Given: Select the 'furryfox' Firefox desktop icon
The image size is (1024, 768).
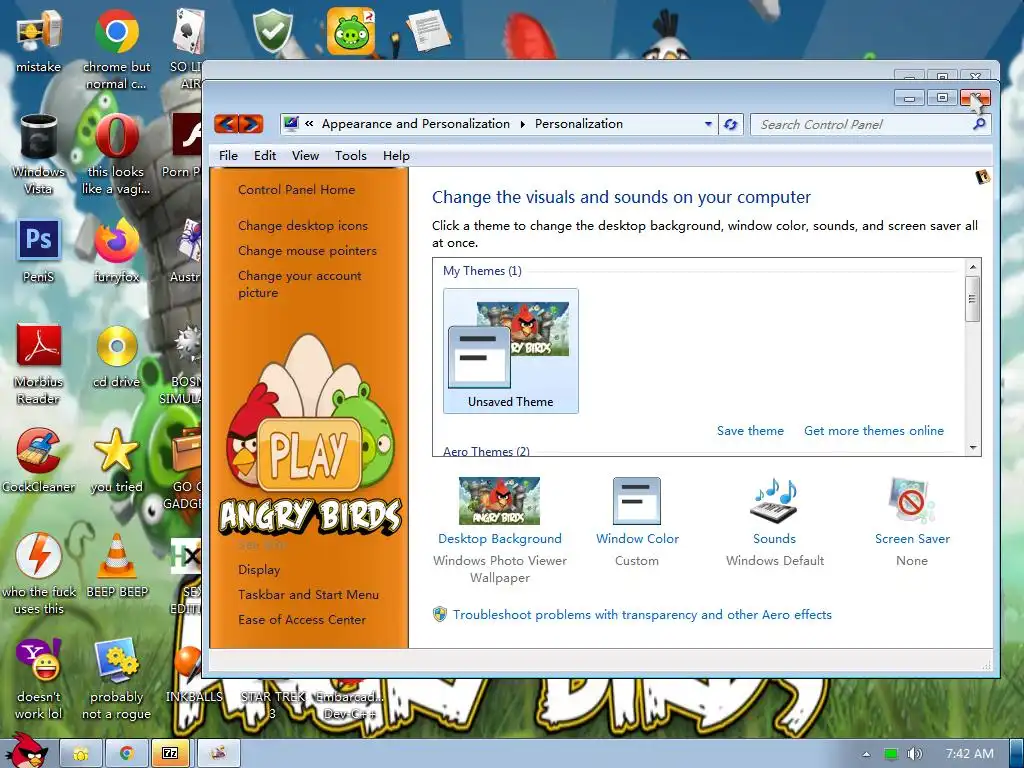Looking at the screenshot, I should (x=116, y=251).
